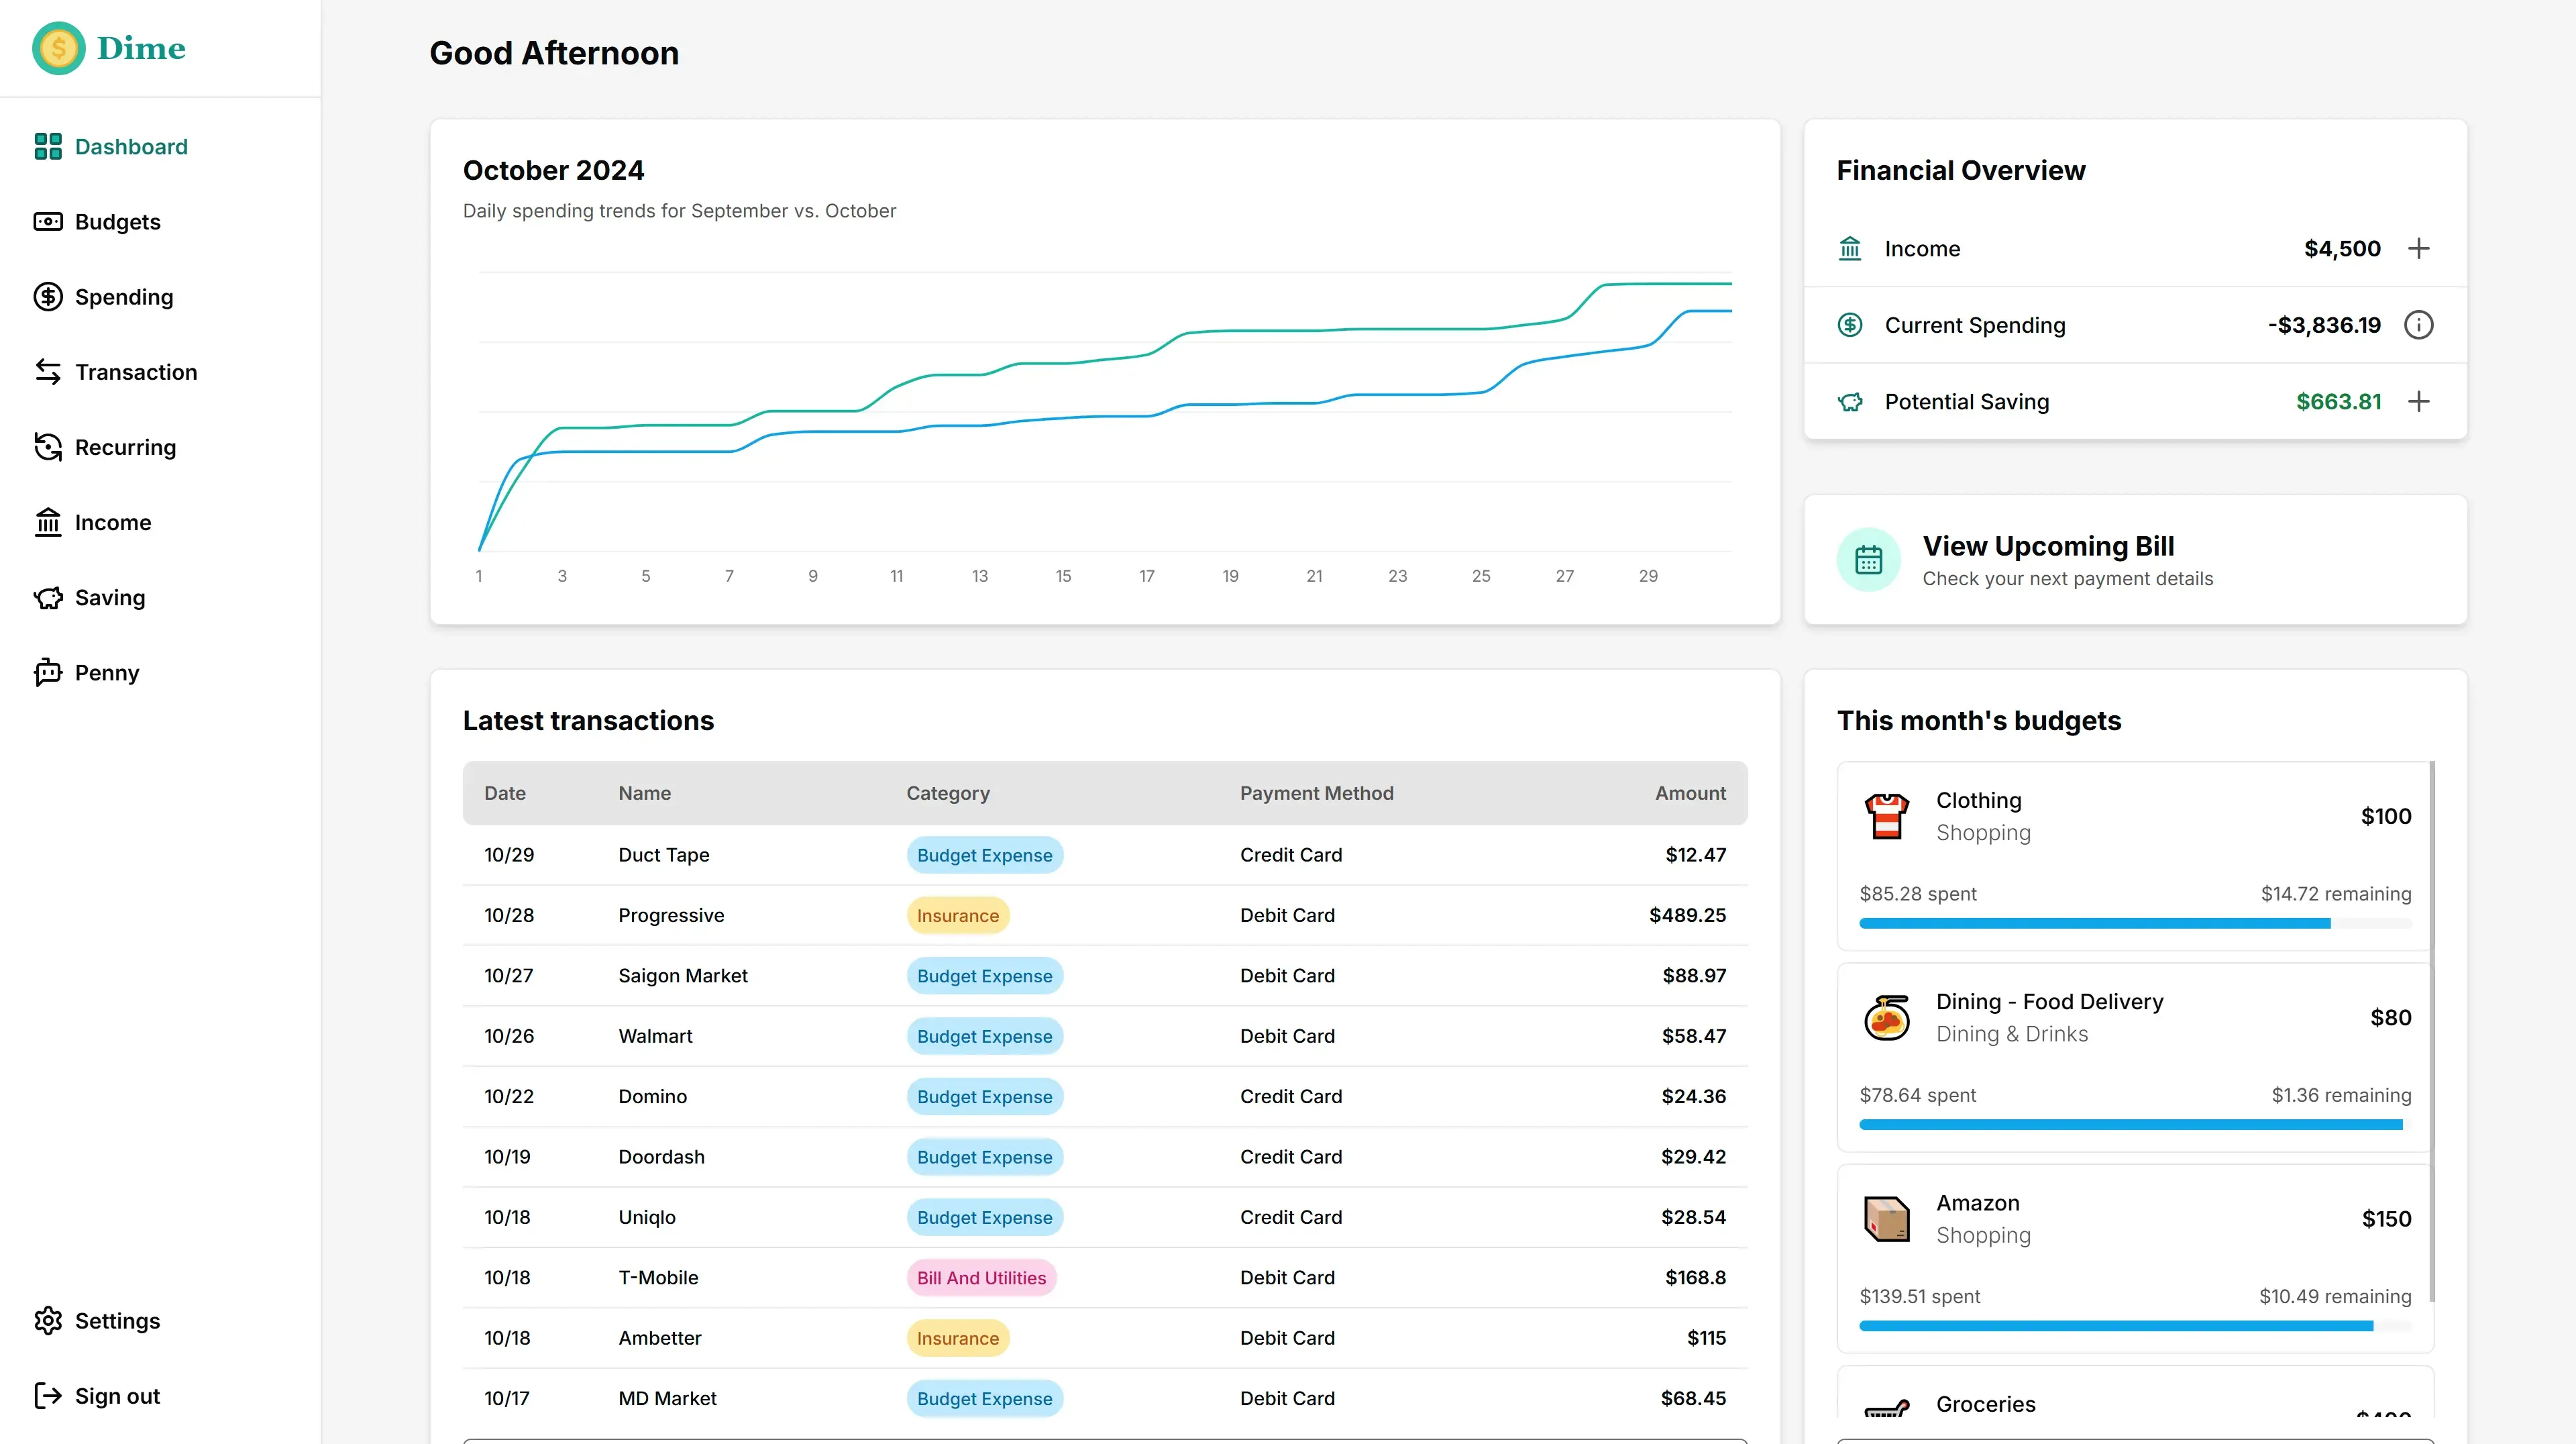The height and width of the screenshot is (1444, 2576).
Task: Click the Dime coin logo icon
Action: 58,48
